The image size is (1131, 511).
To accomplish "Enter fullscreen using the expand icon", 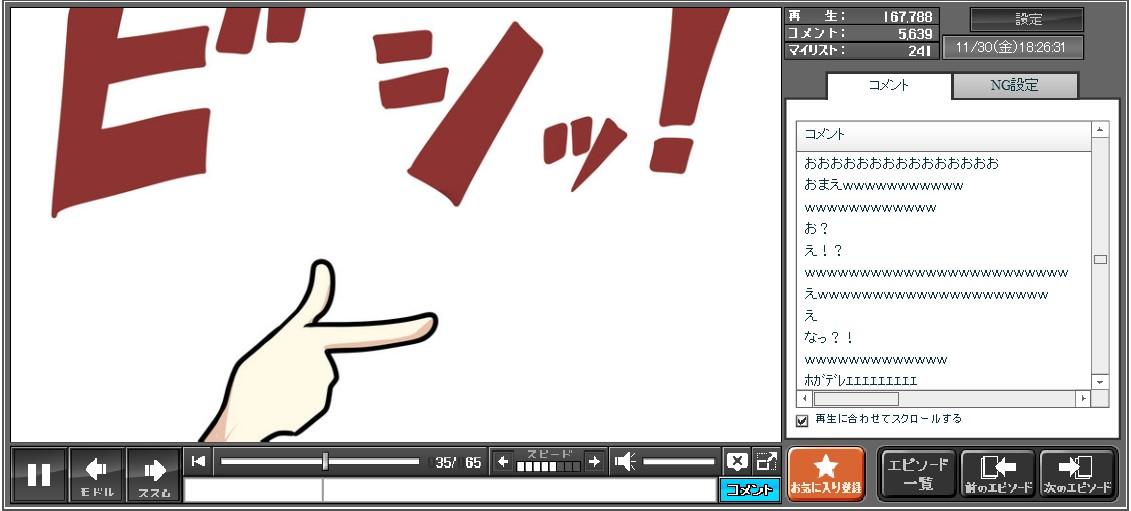I will tap(766, 461).
